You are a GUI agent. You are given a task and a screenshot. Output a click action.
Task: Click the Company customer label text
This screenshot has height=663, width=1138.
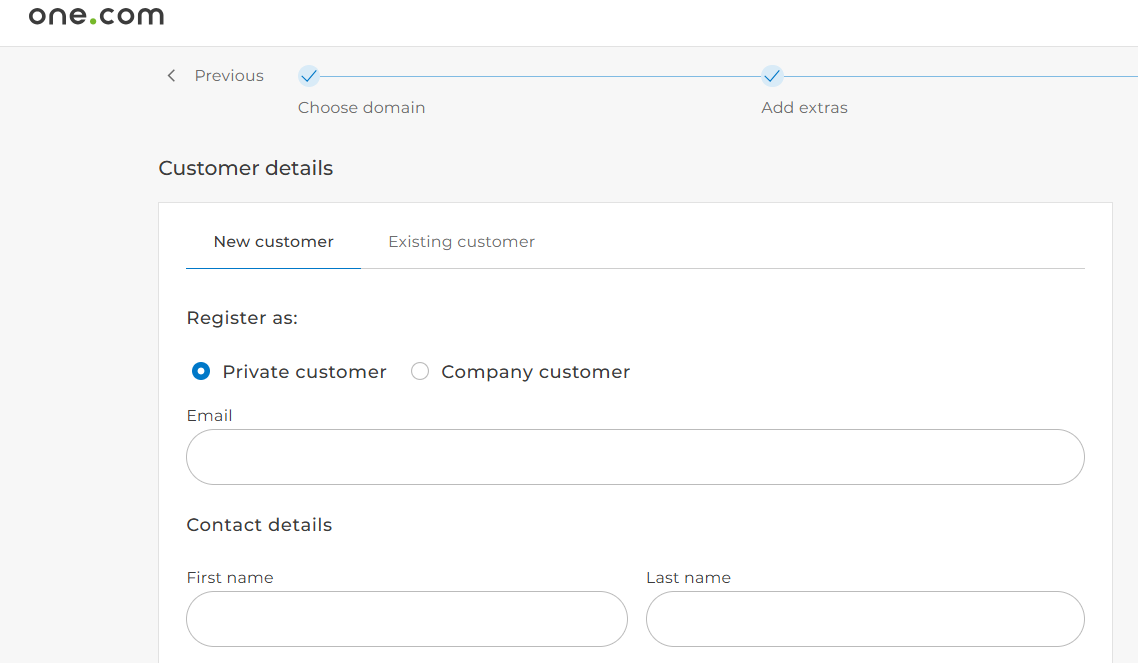[x=536, y=371]
